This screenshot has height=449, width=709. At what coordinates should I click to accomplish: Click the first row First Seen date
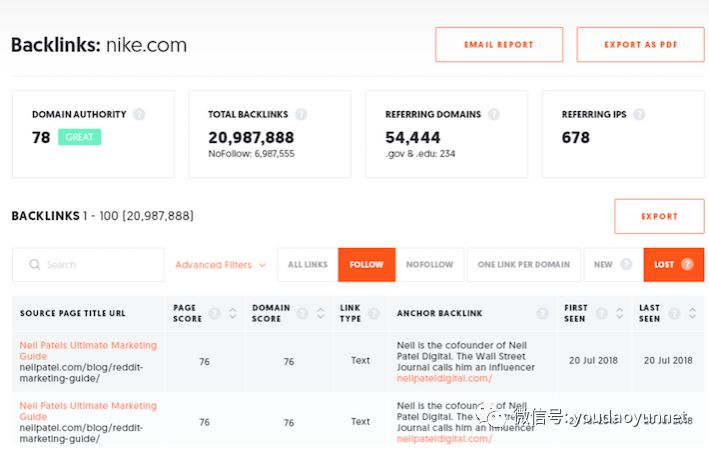pyautogui.click(x=593, y=360)
